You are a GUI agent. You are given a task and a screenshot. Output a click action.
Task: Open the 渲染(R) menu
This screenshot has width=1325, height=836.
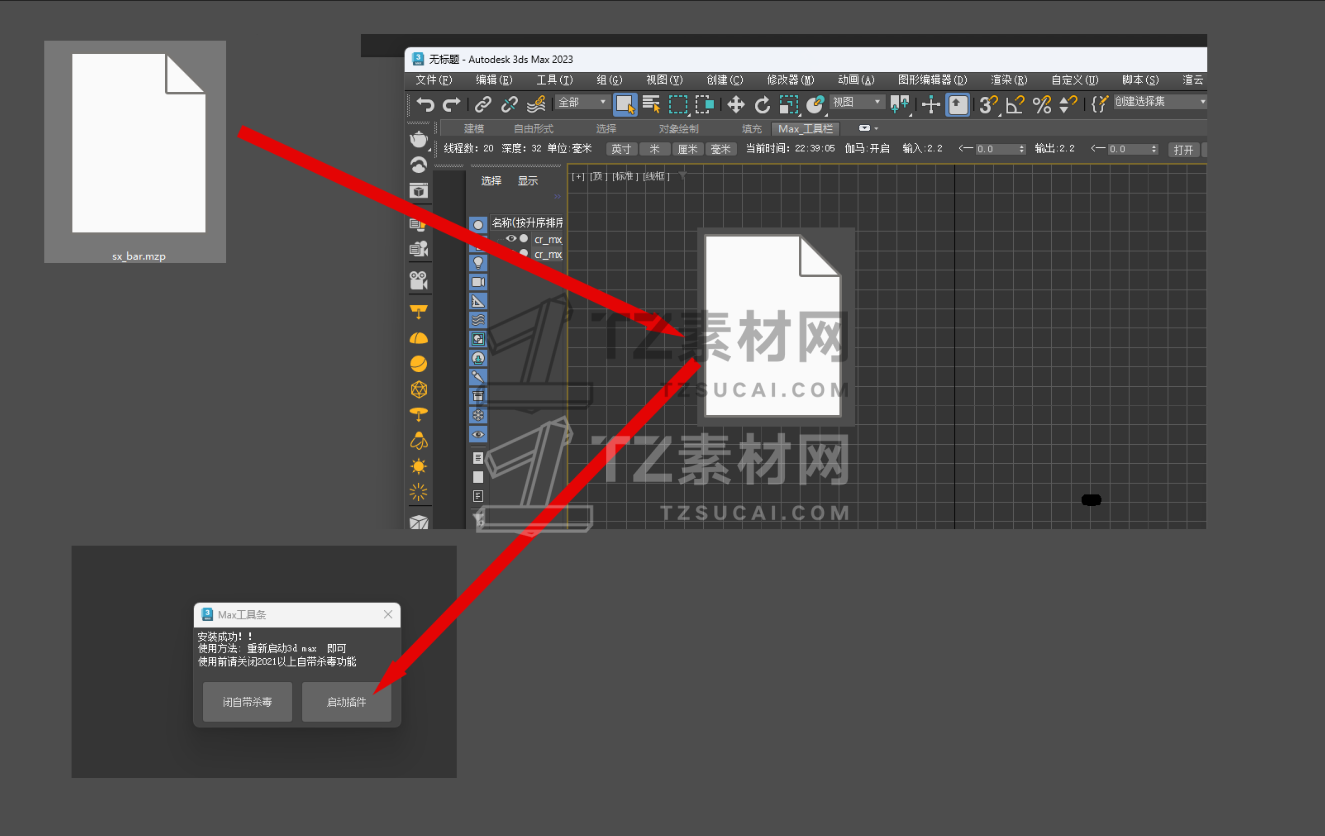tap(1009, 80)
